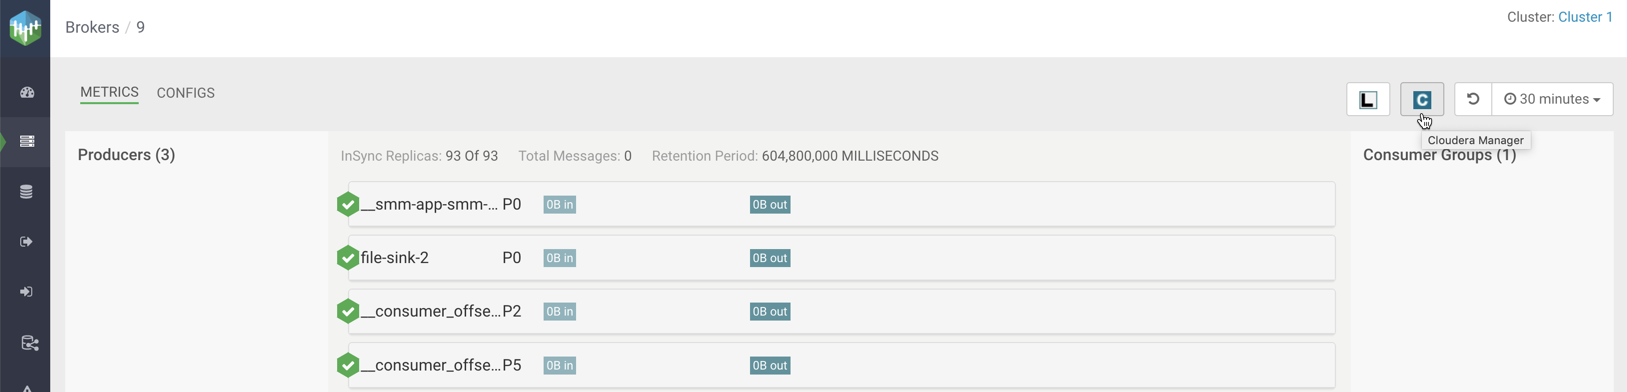The height and width of the screenshot is (392, 1627).
Task: Select the Brokers sidebar icon
Action: [x=27, y=141]
